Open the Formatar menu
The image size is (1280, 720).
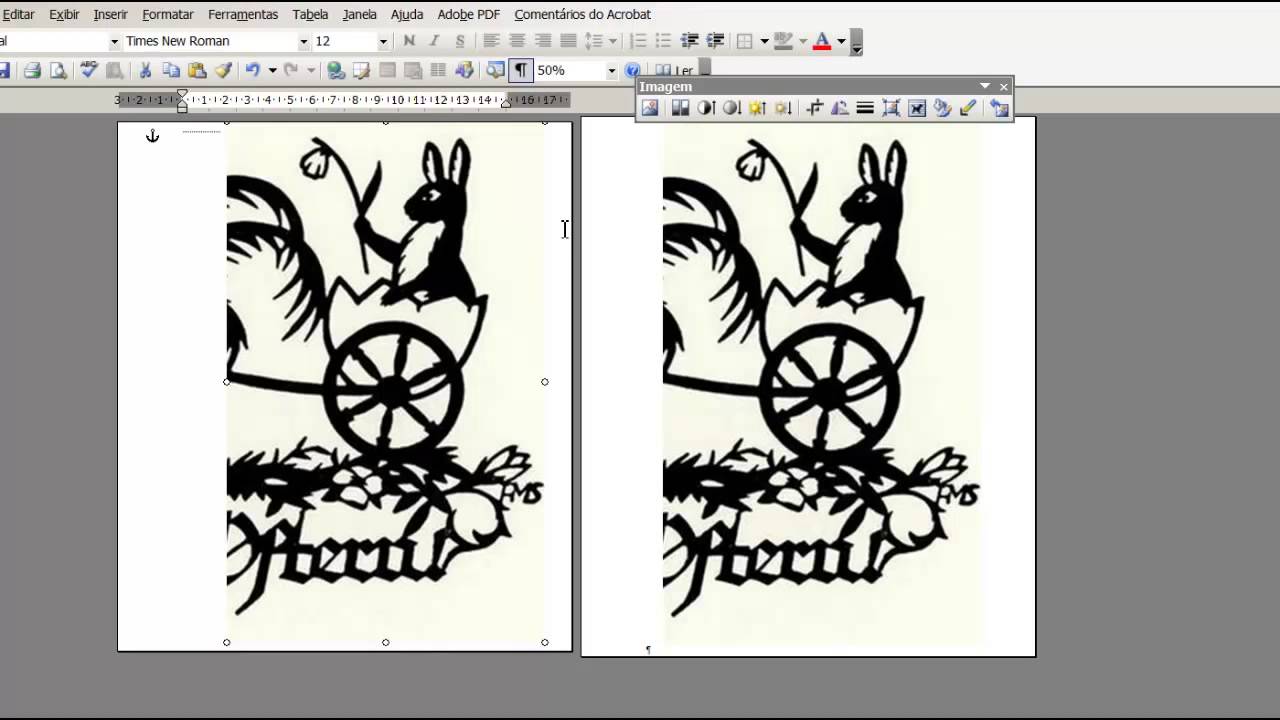point(168,14)
